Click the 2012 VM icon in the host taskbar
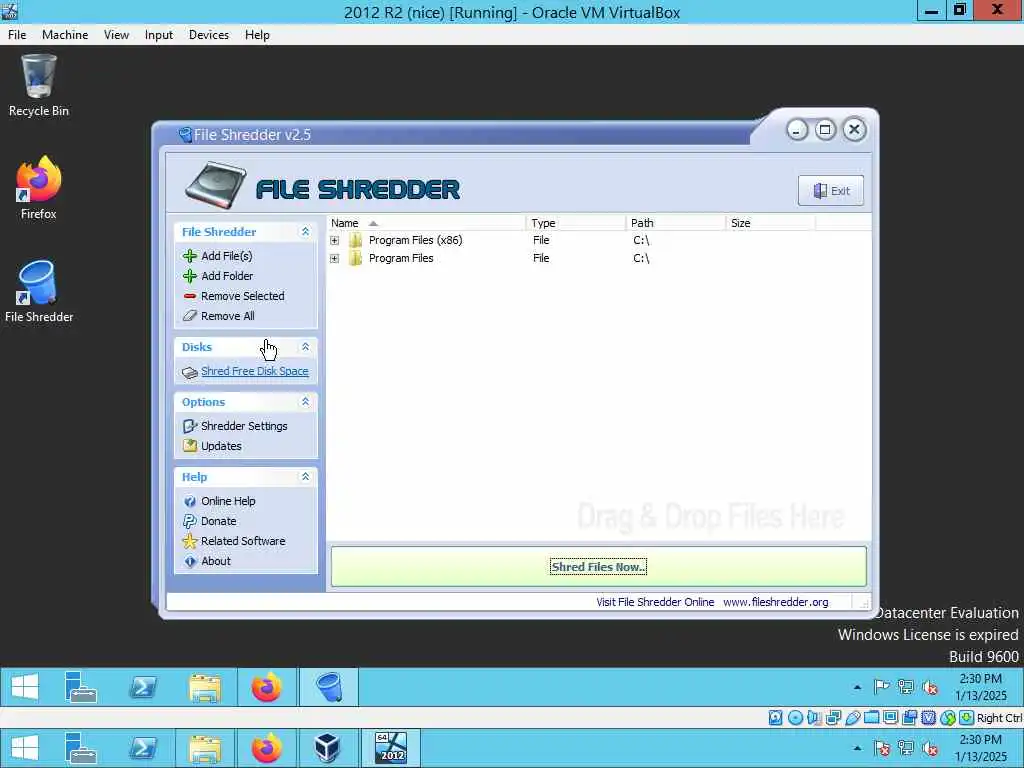The height and width of the screenshot is (768, 1024). [390, 748]
